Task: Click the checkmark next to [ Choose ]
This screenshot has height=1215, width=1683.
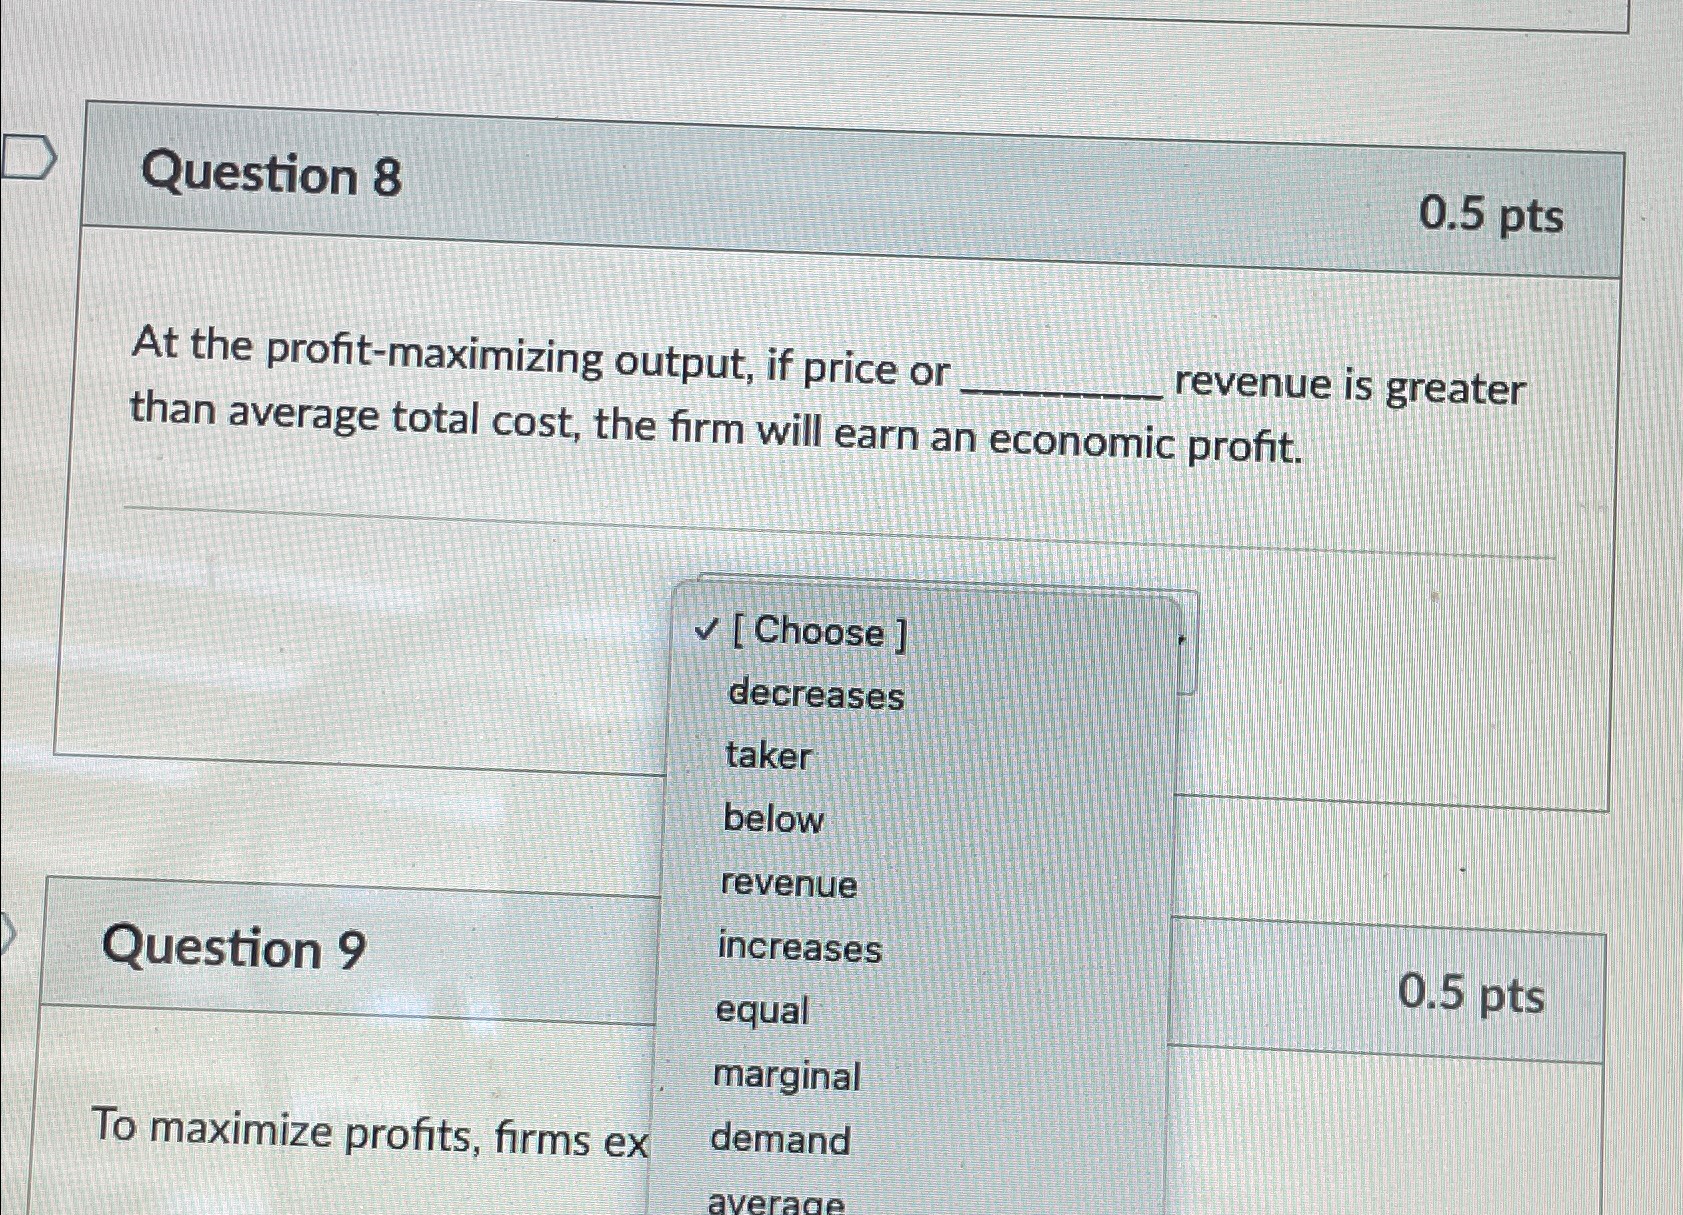Action: (x=705, y=631)
